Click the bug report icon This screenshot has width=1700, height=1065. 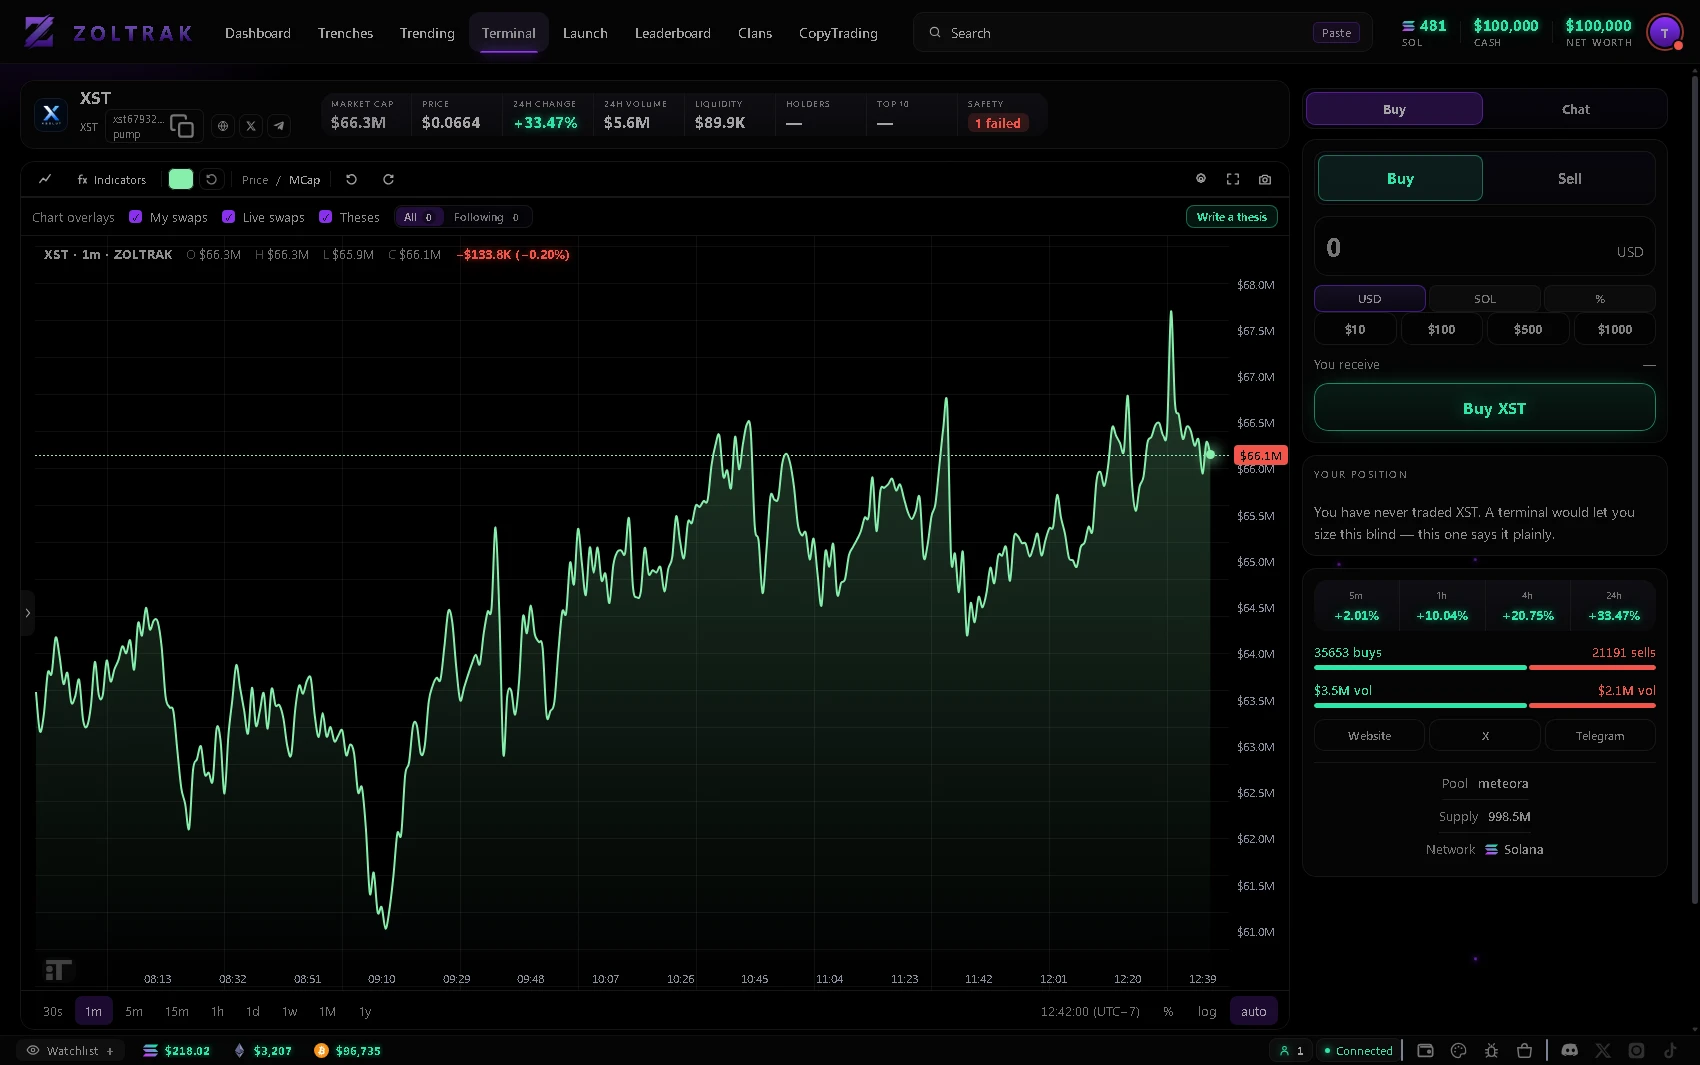click(x=1491, y=1050)
